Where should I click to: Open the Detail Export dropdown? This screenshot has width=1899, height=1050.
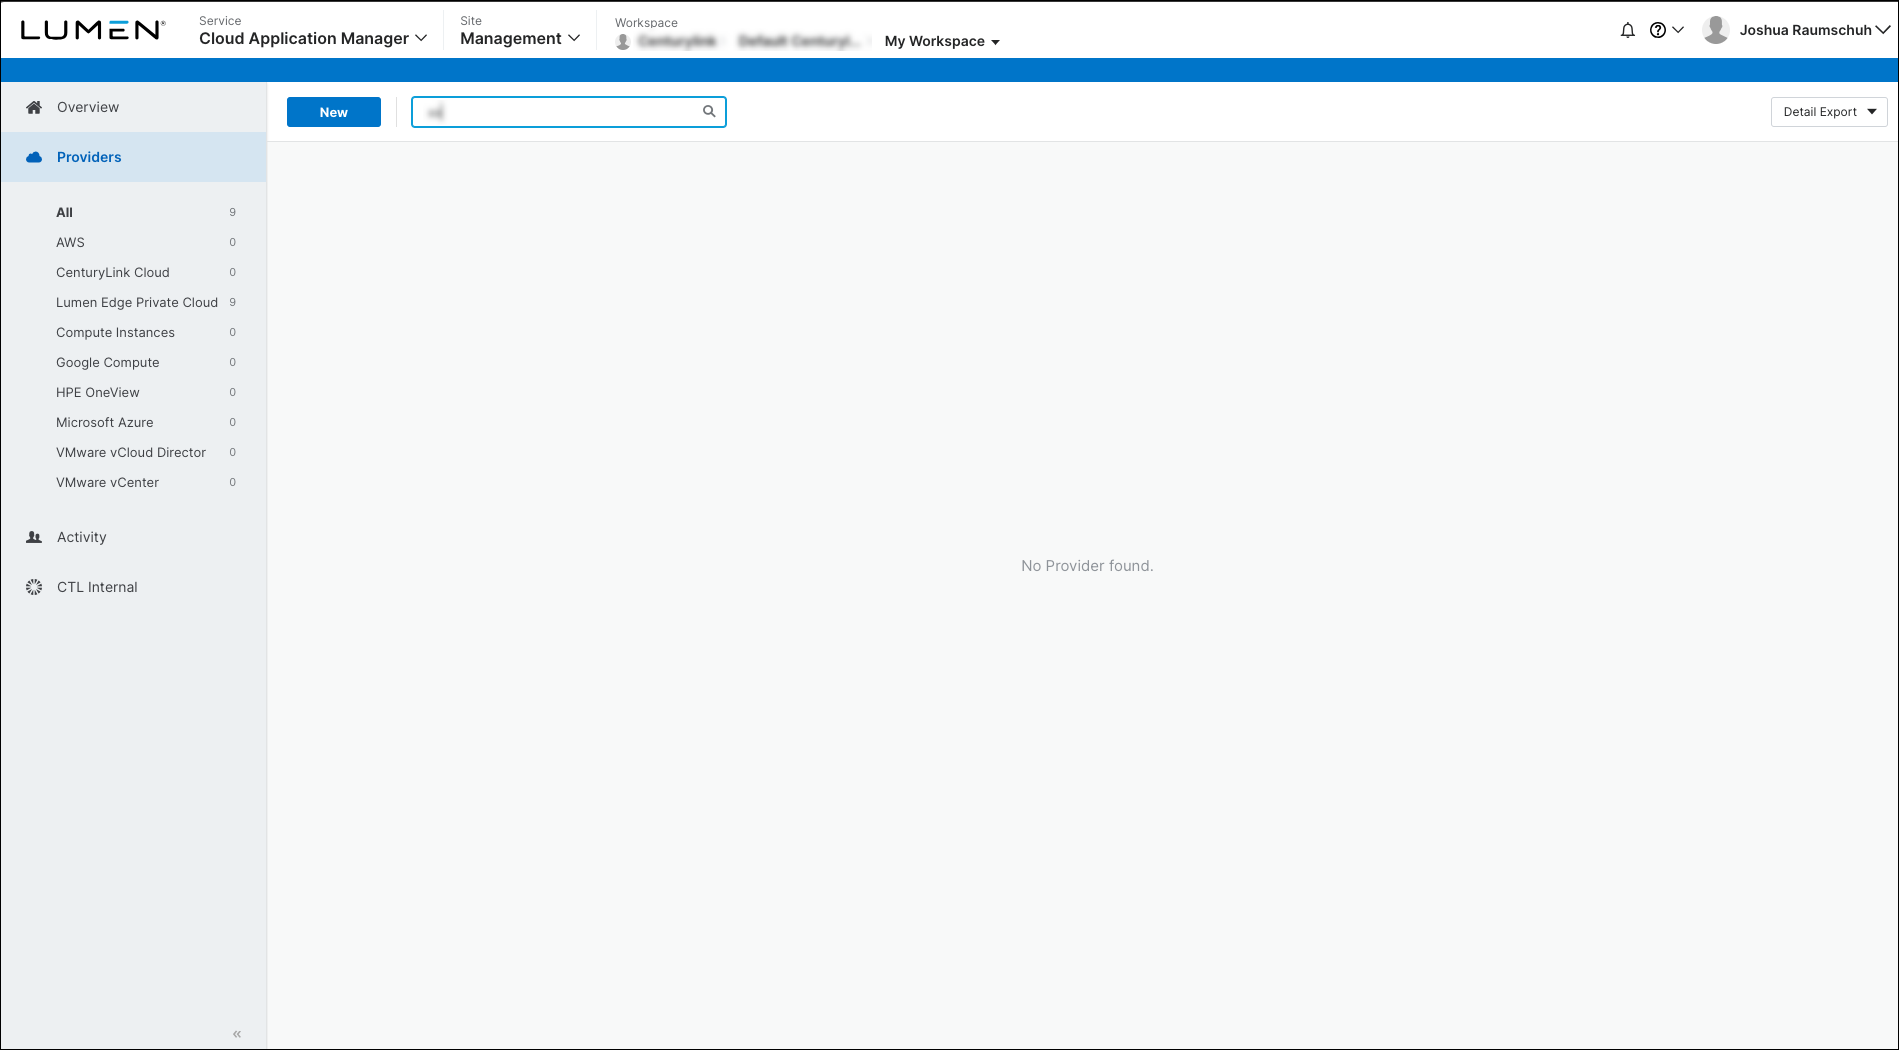[x=1829, y=112]
